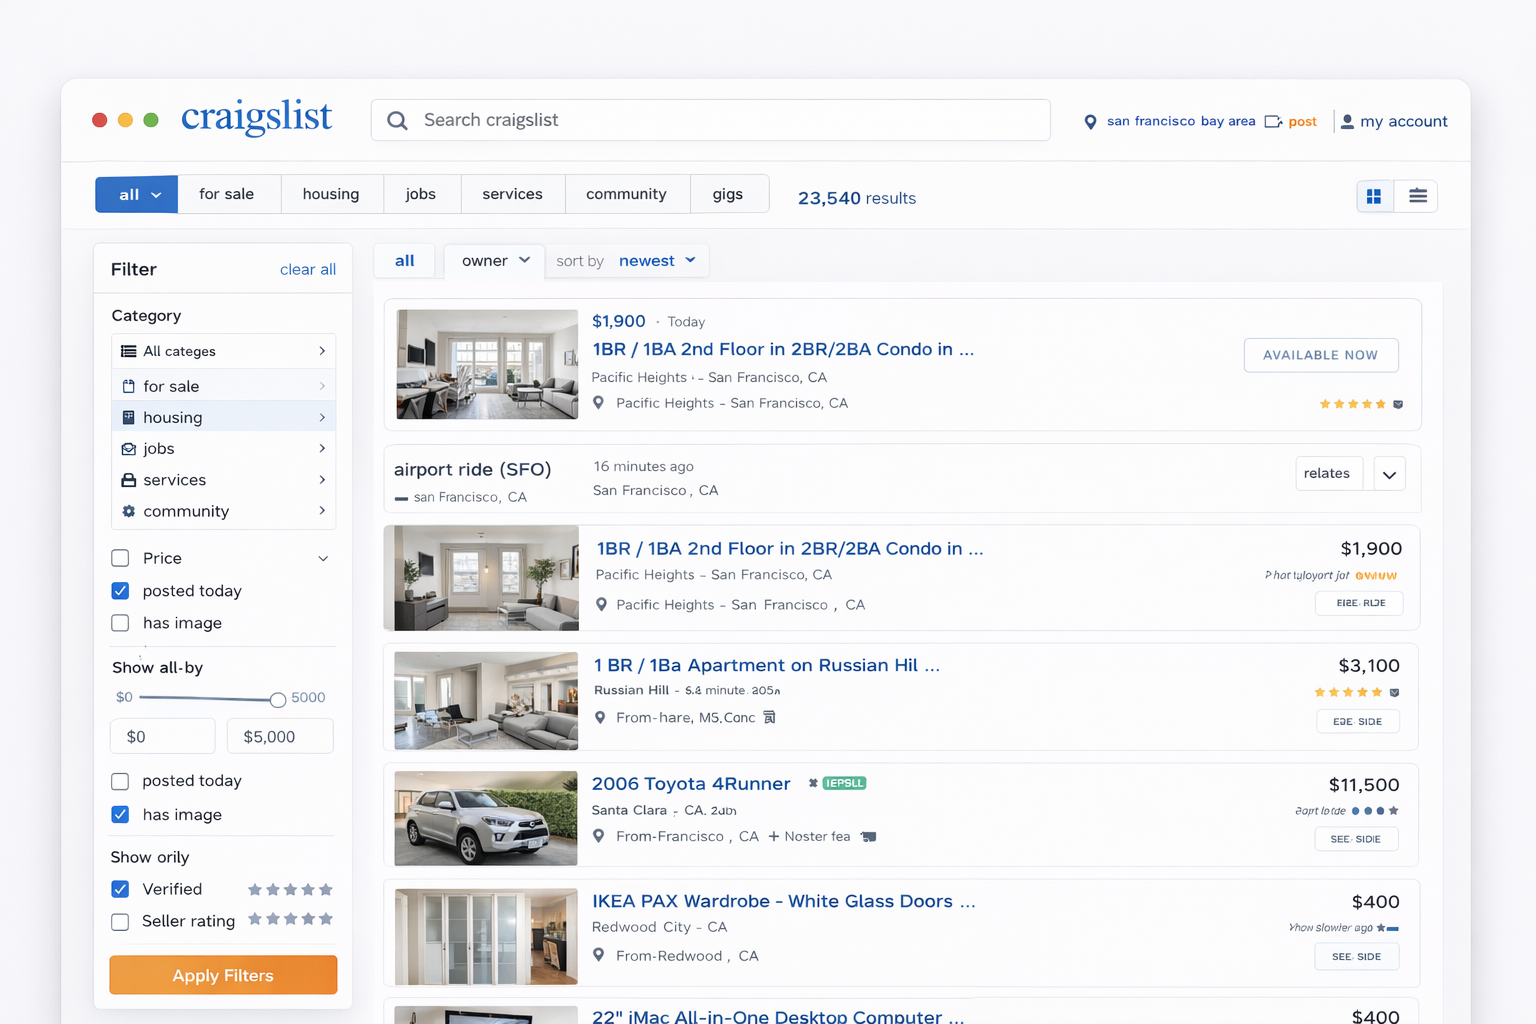
Task: Select the community tab
Action: [x=627, y=194]
